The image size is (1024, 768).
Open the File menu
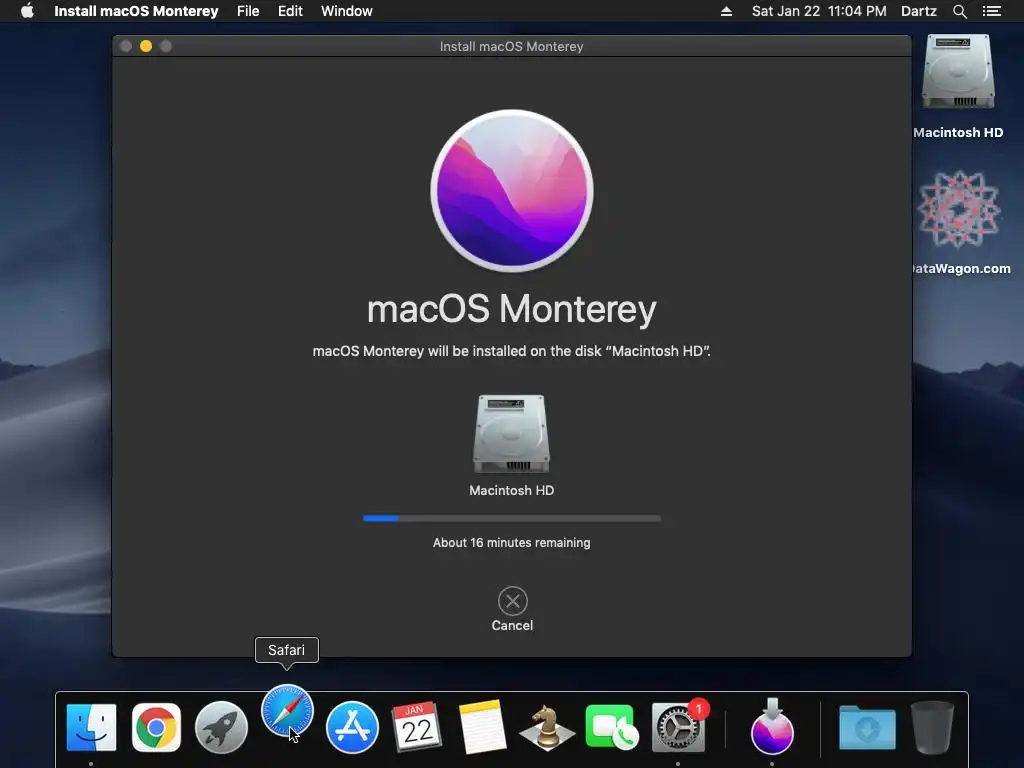(x=248, y=11)
